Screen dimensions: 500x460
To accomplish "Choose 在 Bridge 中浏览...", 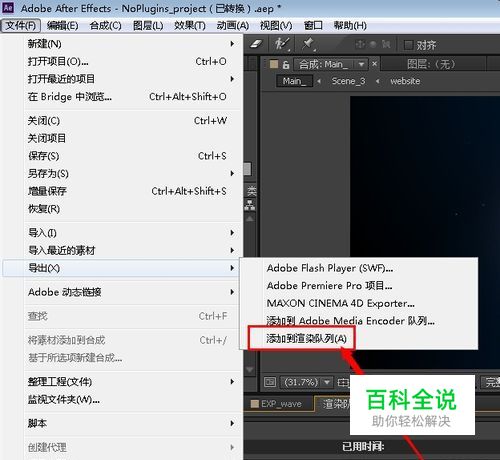I will click(x=133, y=97).
